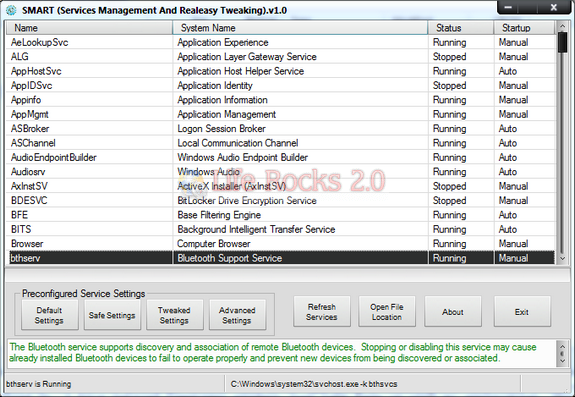Click the service list scrollbar thumb

(x=562, y=43)
